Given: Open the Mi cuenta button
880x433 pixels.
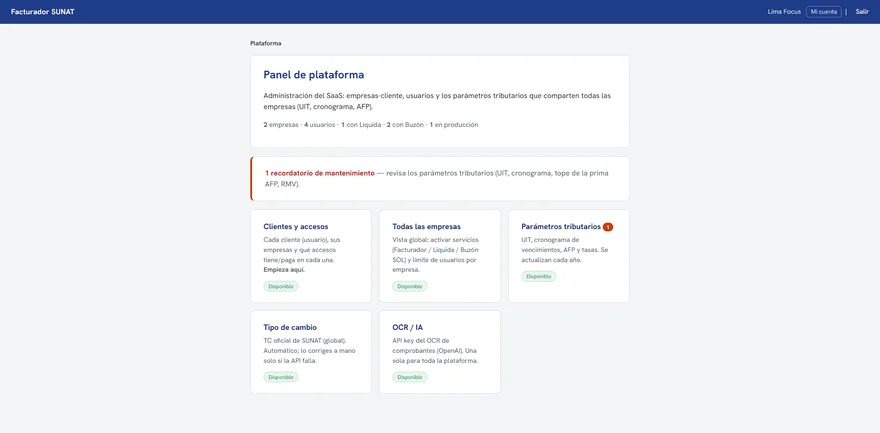Looking at the screenshot, I should (x=823, y=12).
